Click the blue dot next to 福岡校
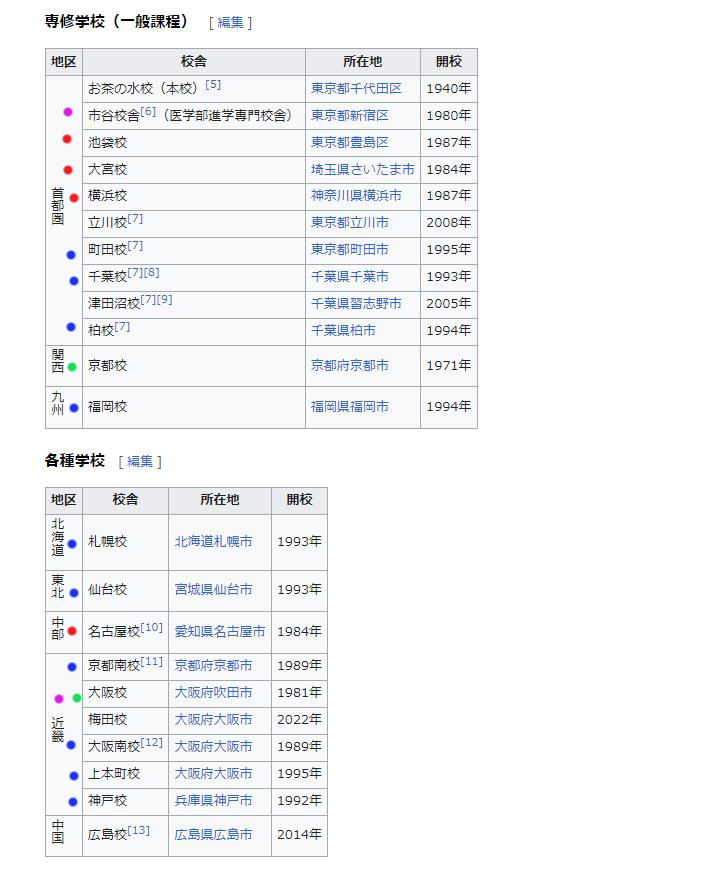 tap(74, 408)
